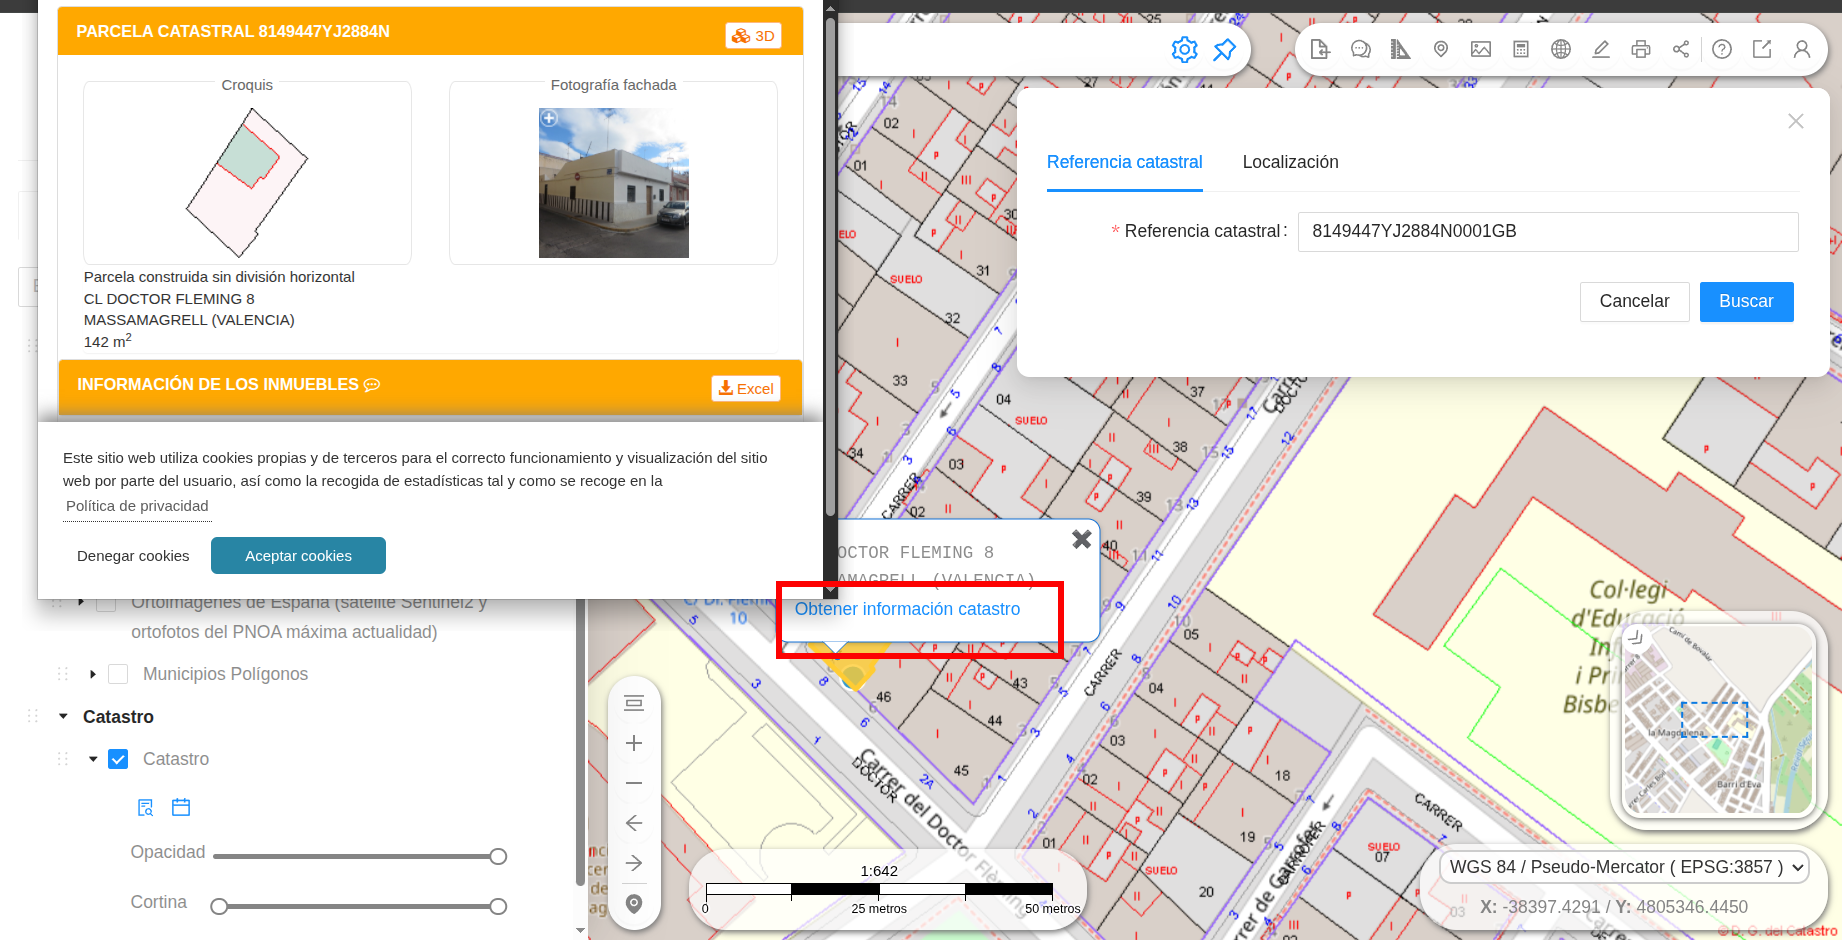Open the user account icon
1842x940 pixels.
point(1802,49)
